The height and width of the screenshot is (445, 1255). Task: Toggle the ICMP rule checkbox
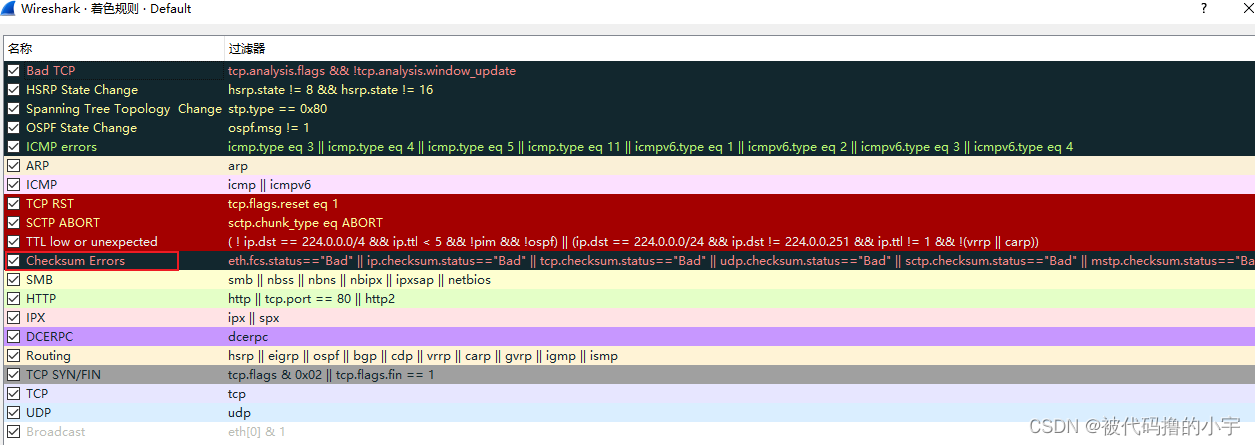coord(13,185)
